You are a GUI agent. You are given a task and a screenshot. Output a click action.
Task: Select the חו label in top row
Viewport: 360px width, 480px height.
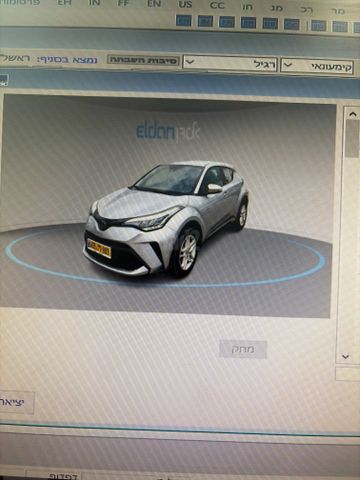247,7
